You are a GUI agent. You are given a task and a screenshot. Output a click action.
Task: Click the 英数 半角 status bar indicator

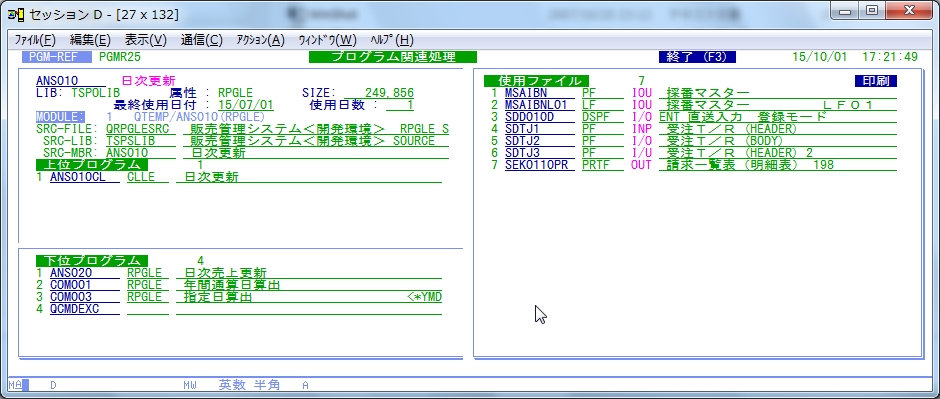point(249,385)
